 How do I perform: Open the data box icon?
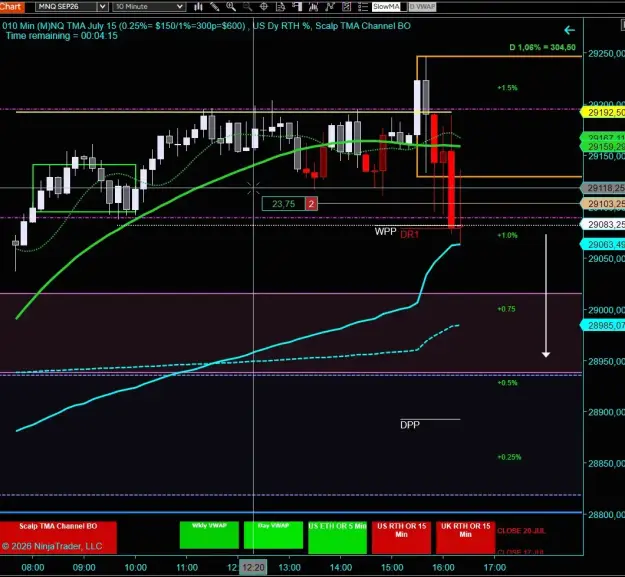[x=280, y=6]
